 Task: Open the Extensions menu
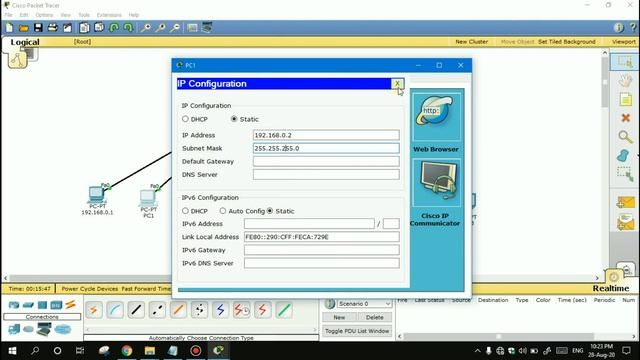(109, 15)
